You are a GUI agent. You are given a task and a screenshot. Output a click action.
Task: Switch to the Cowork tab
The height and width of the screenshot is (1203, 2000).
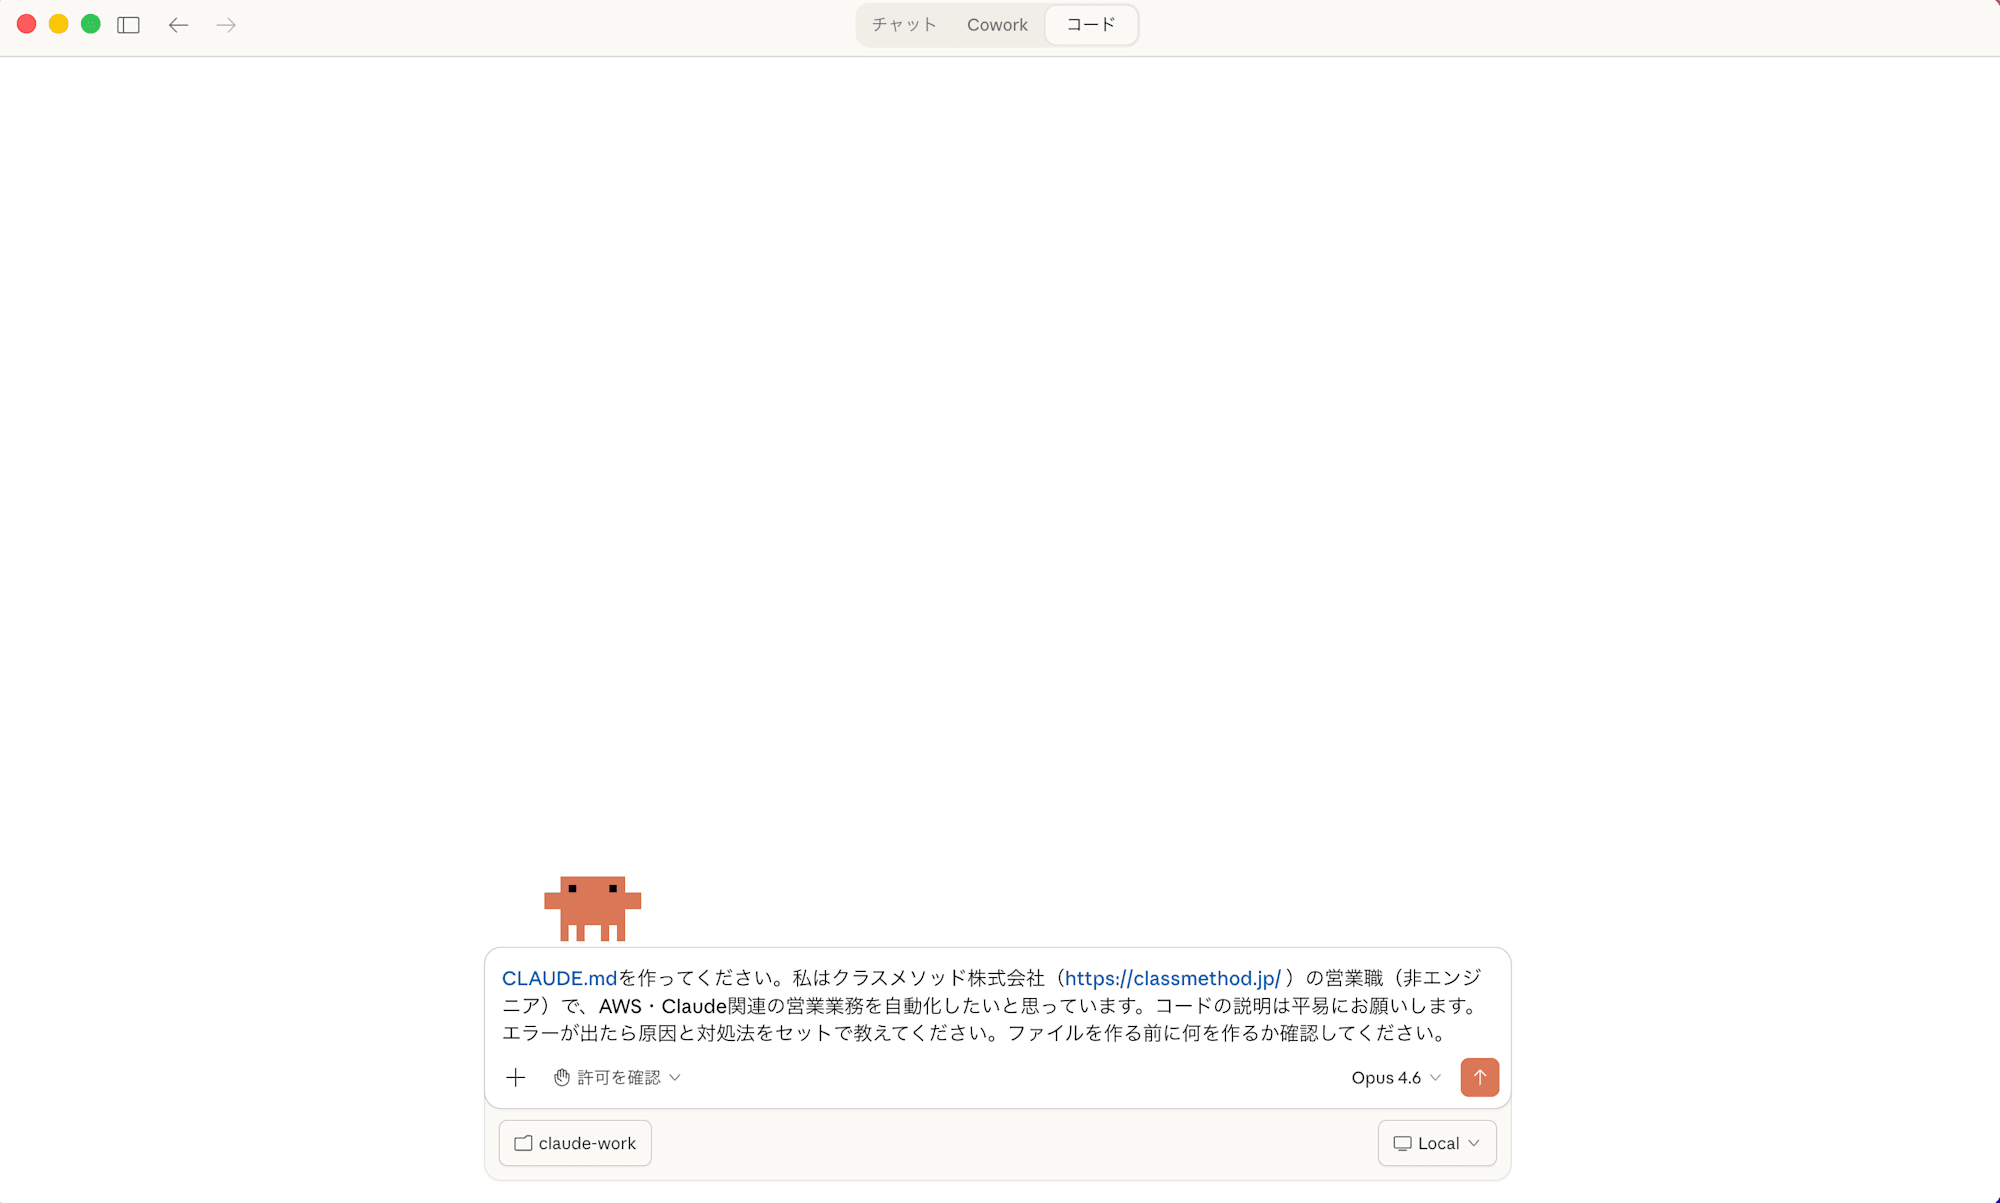[997, 25]
